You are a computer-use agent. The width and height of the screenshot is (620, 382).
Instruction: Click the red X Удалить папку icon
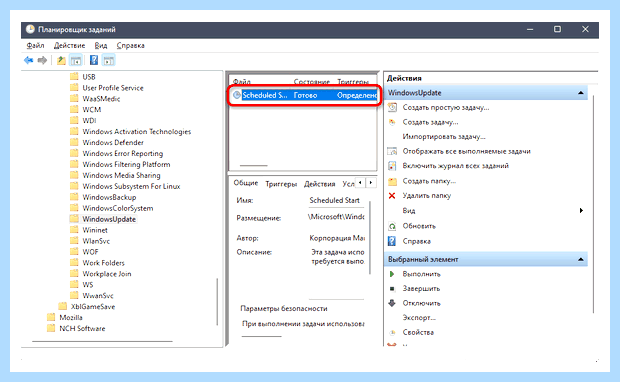click(x=392, y=195)
